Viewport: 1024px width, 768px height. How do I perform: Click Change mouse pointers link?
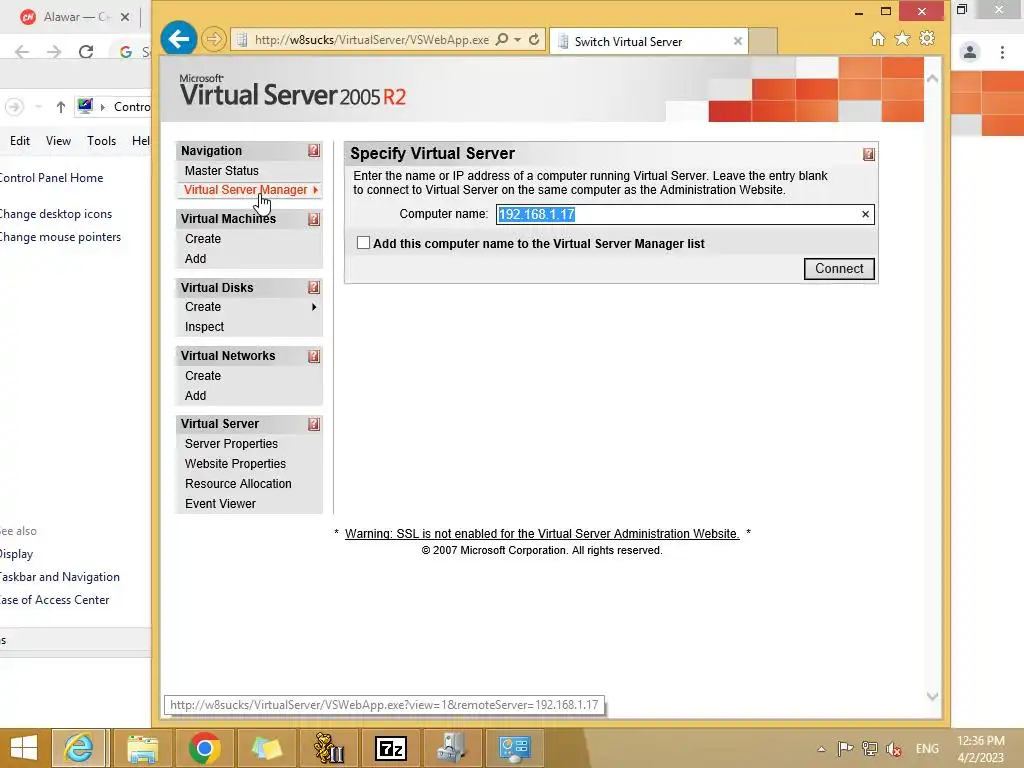click(x=60, y=237)
